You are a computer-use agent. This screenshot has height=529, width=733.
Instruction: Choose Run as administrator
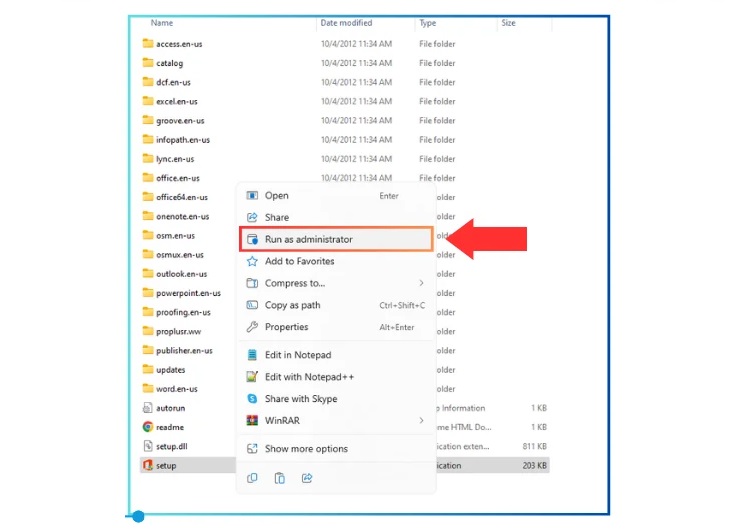tap(308, 240)
